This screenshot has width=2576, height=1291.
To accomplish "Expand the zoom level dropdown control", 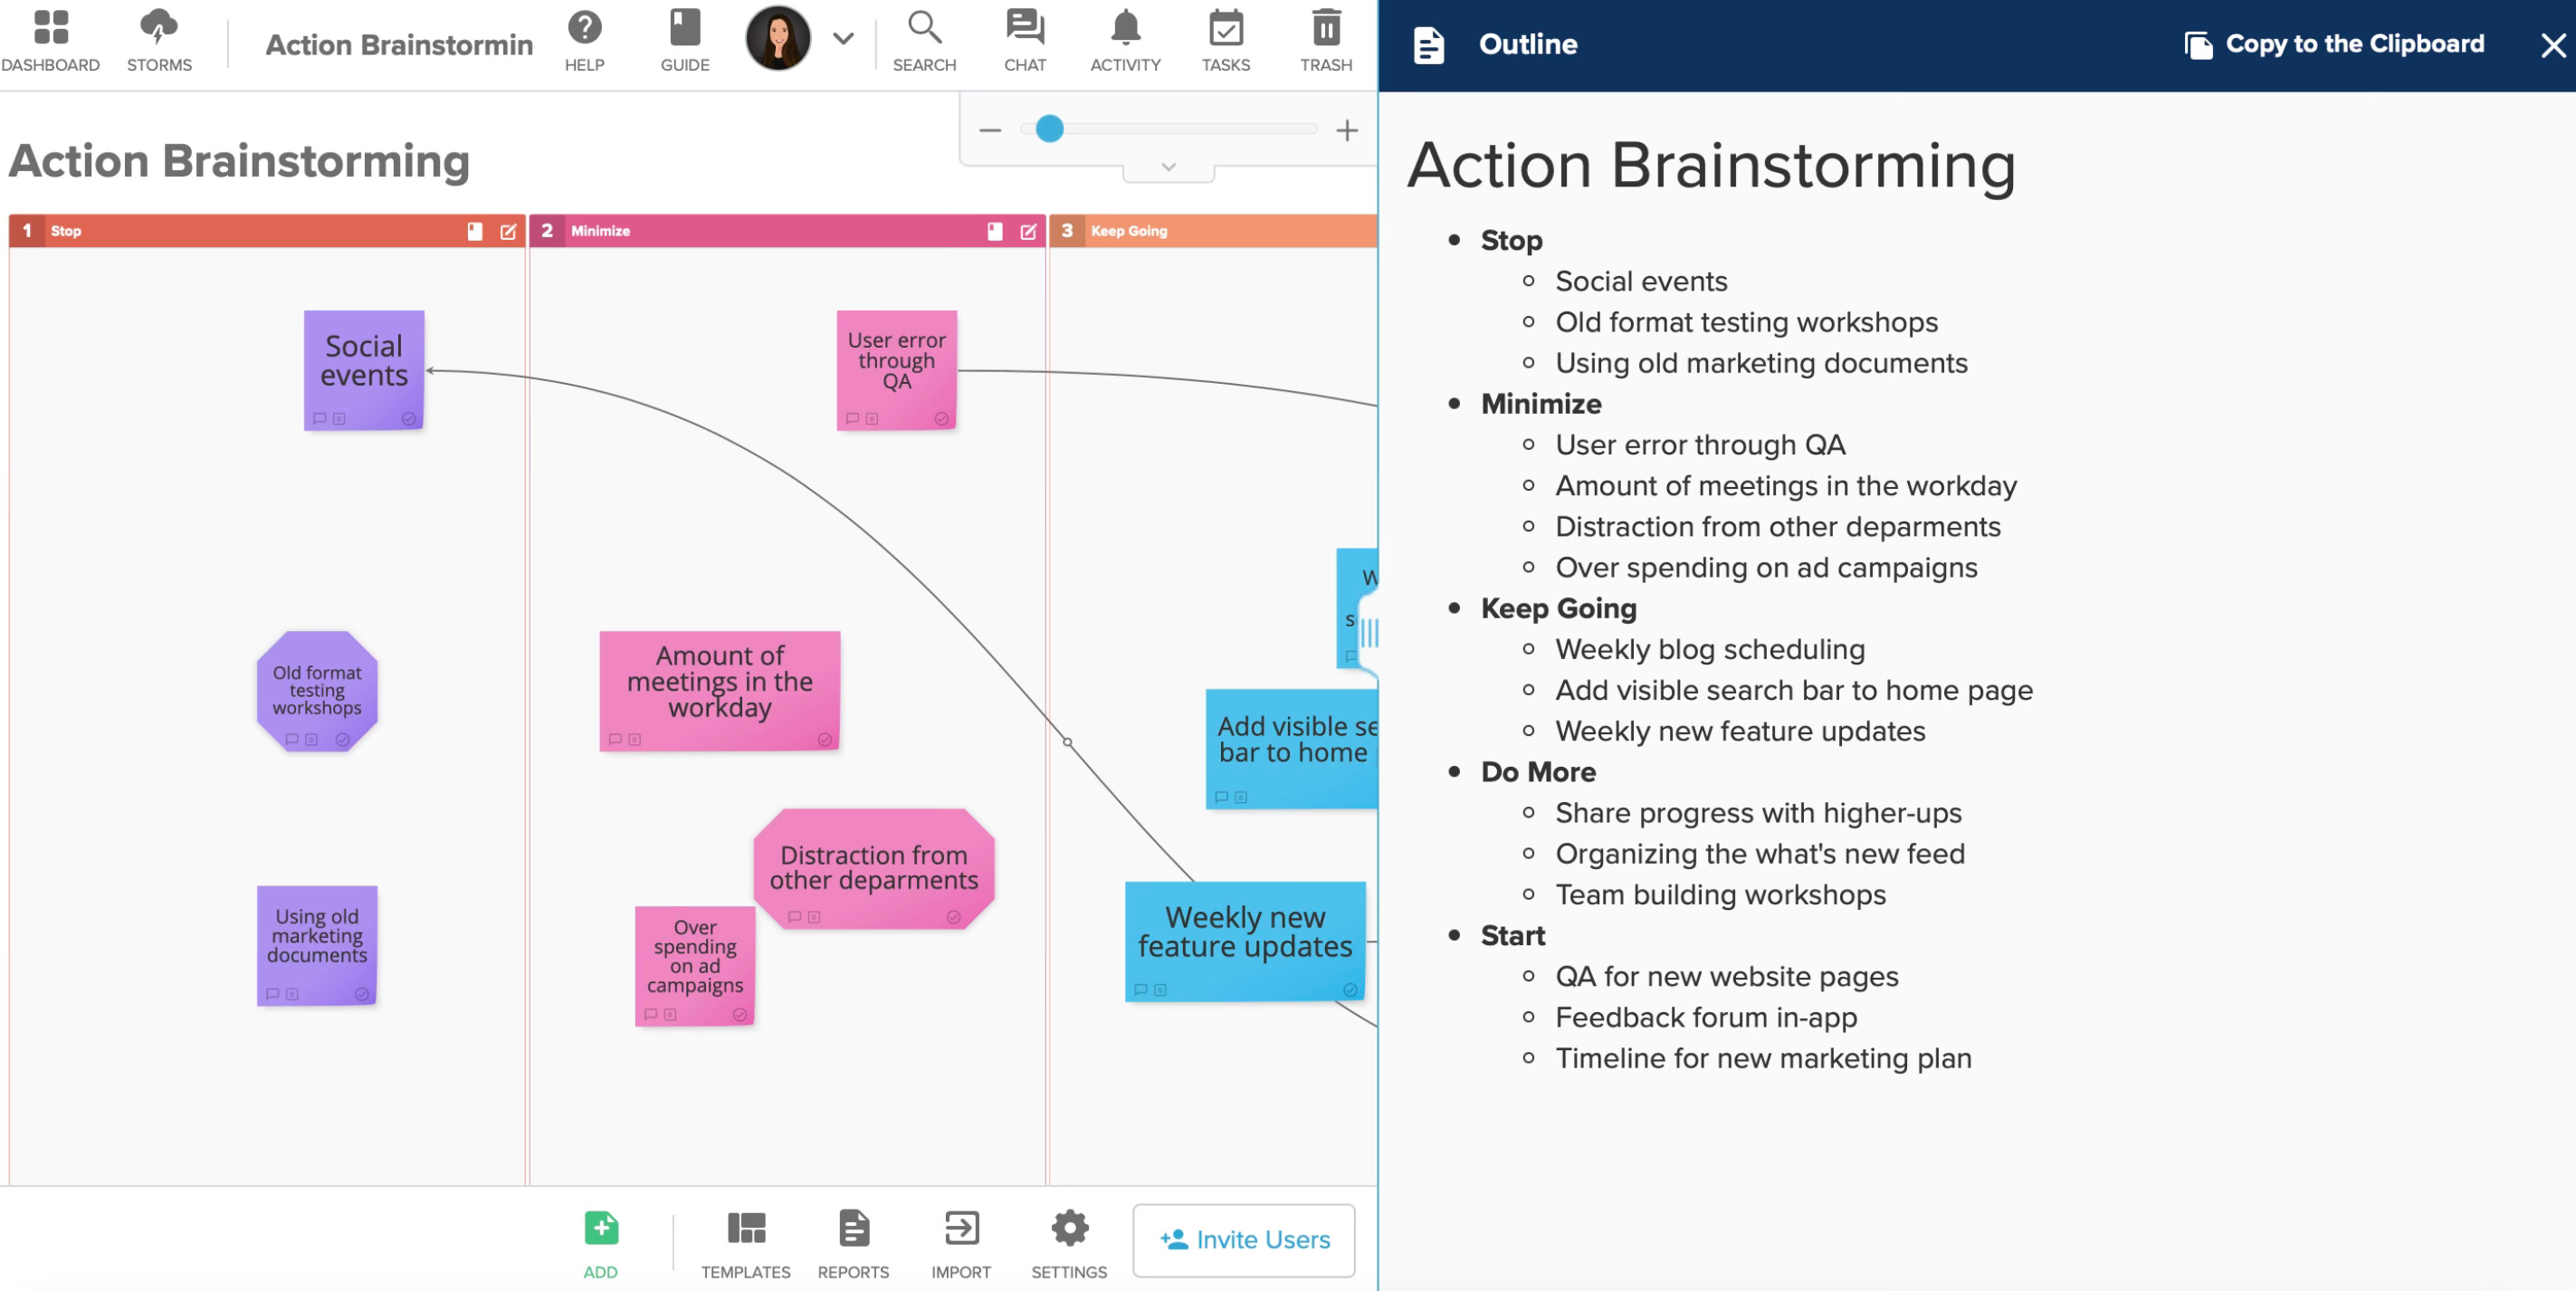I will click(x=1169, y=167).
